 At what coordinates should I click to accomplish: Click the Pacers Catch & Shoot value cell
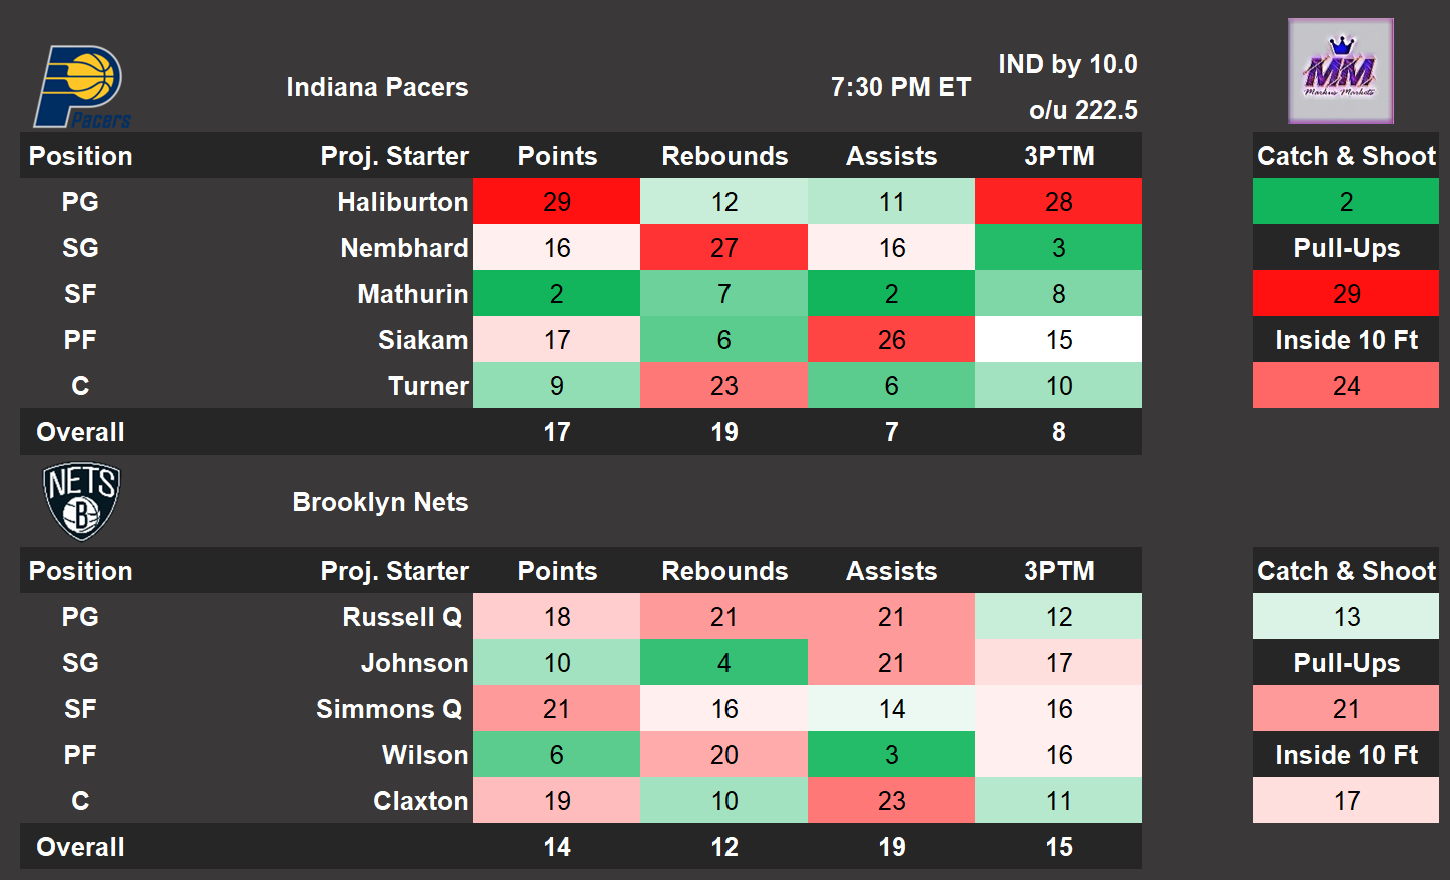click(1346, 202)
